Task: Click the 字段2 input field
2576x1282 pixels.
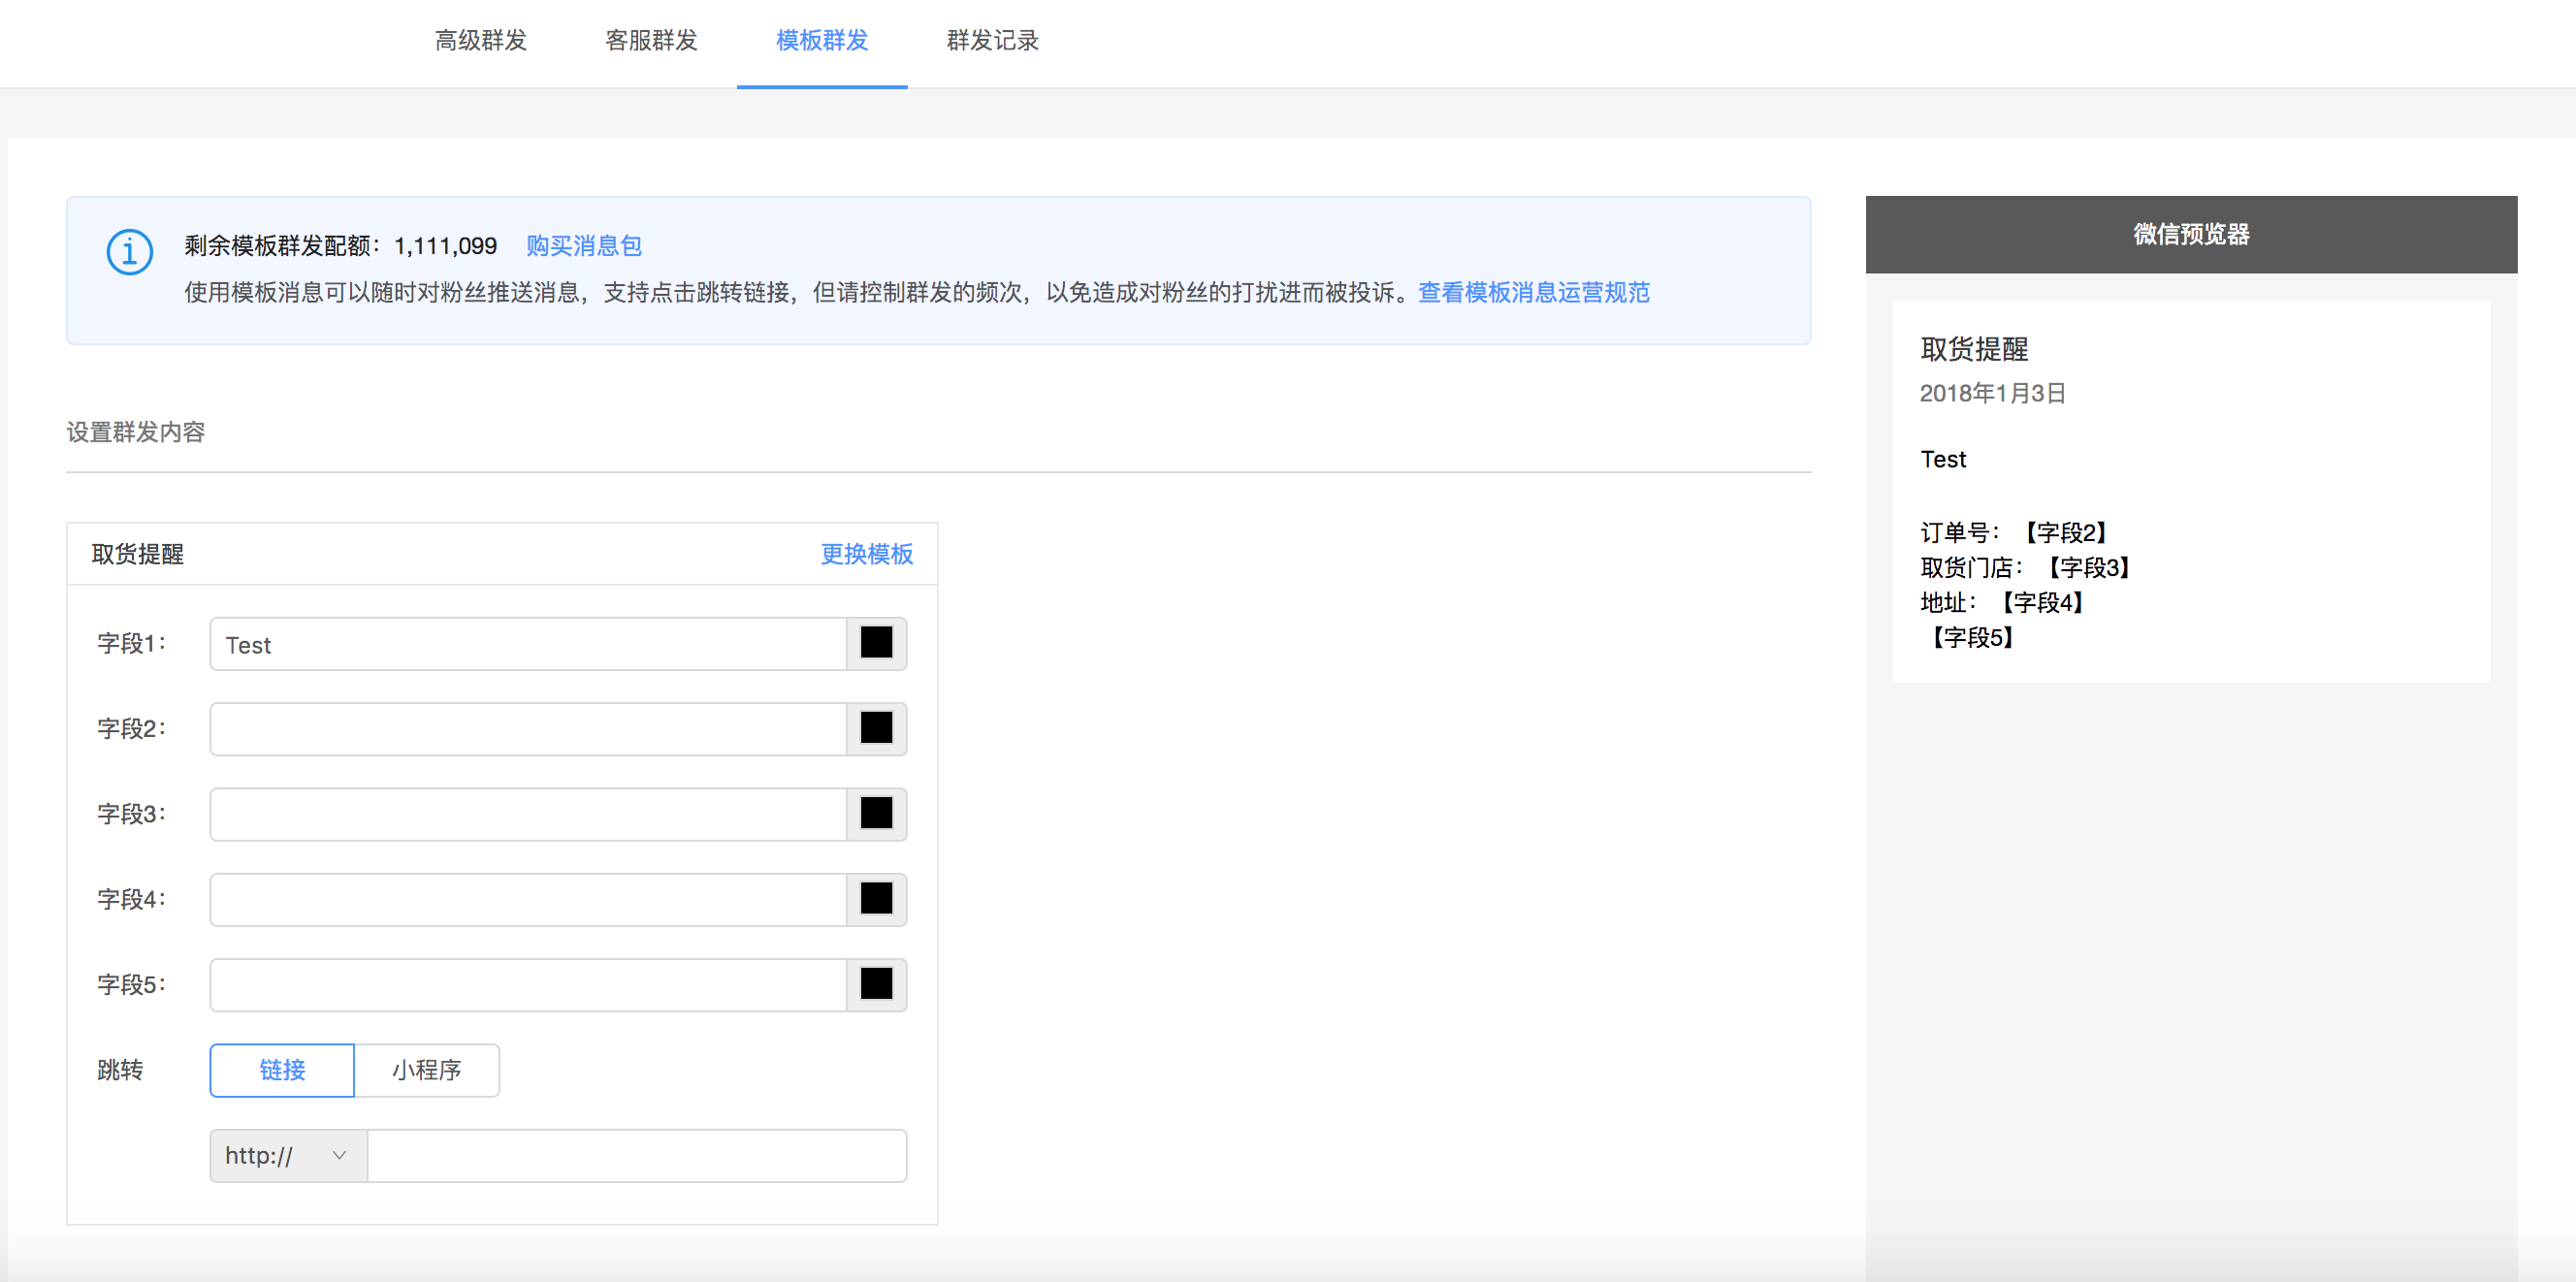Action: coord(528,729)
